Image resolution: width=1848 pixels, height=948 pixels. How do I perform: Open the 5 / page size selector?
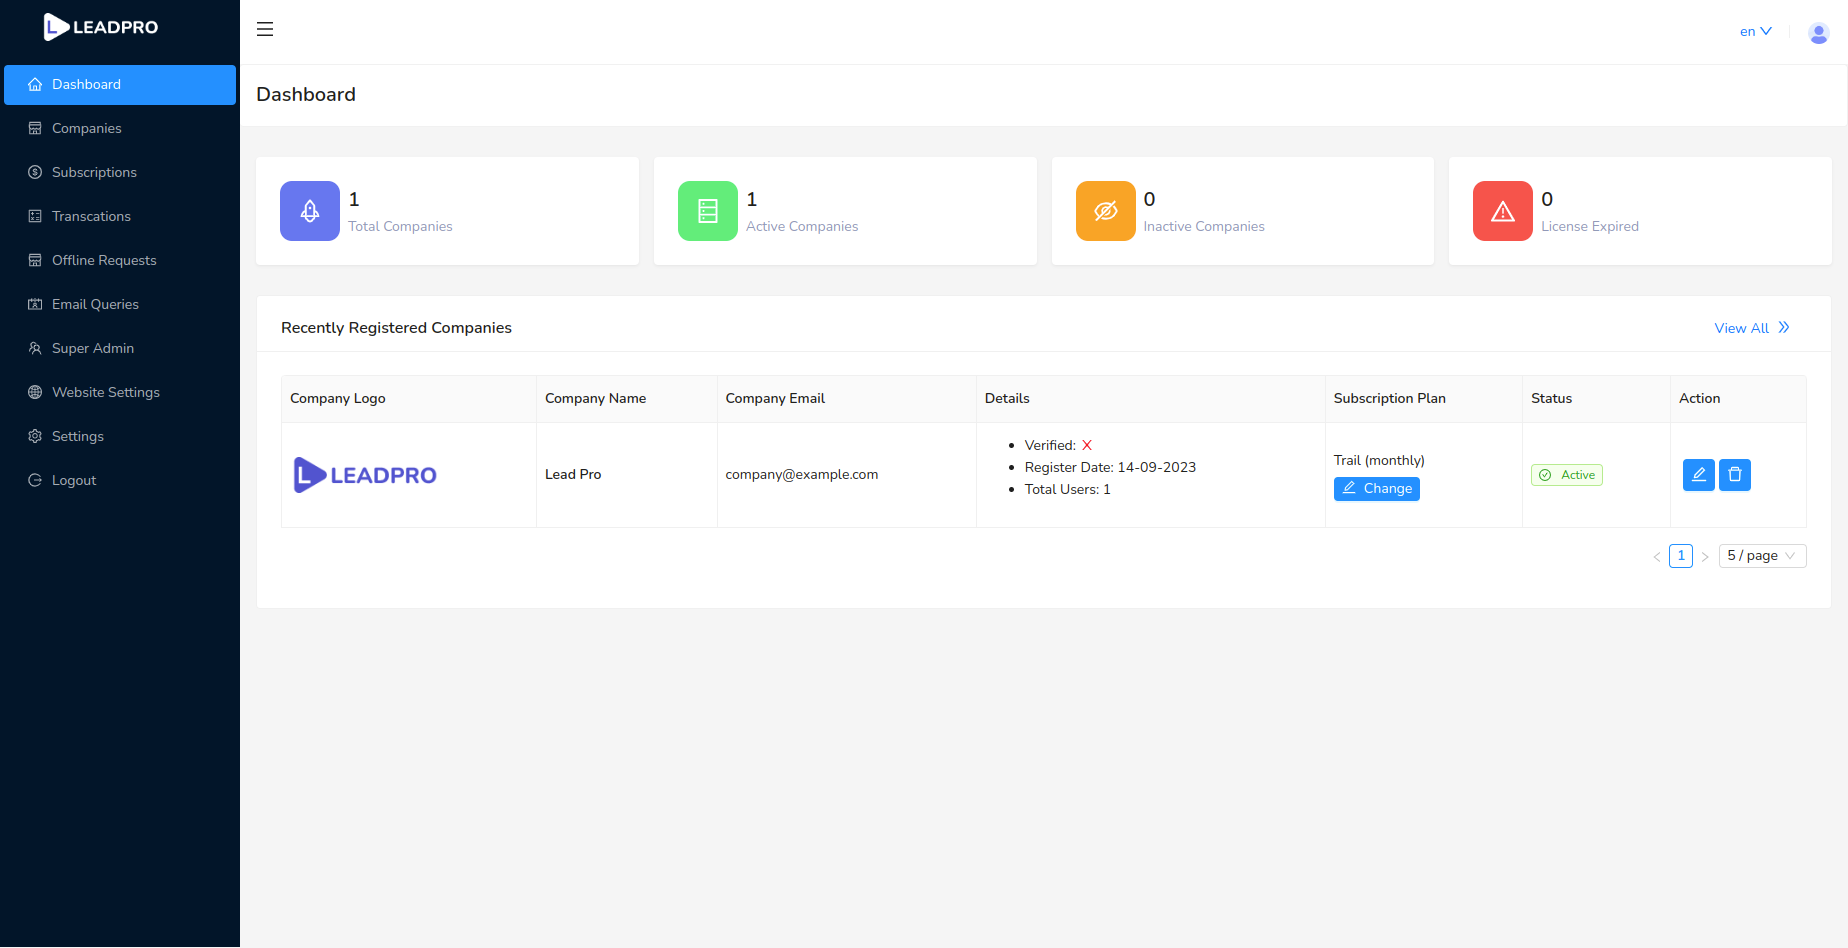click(x=1761, y=555)
